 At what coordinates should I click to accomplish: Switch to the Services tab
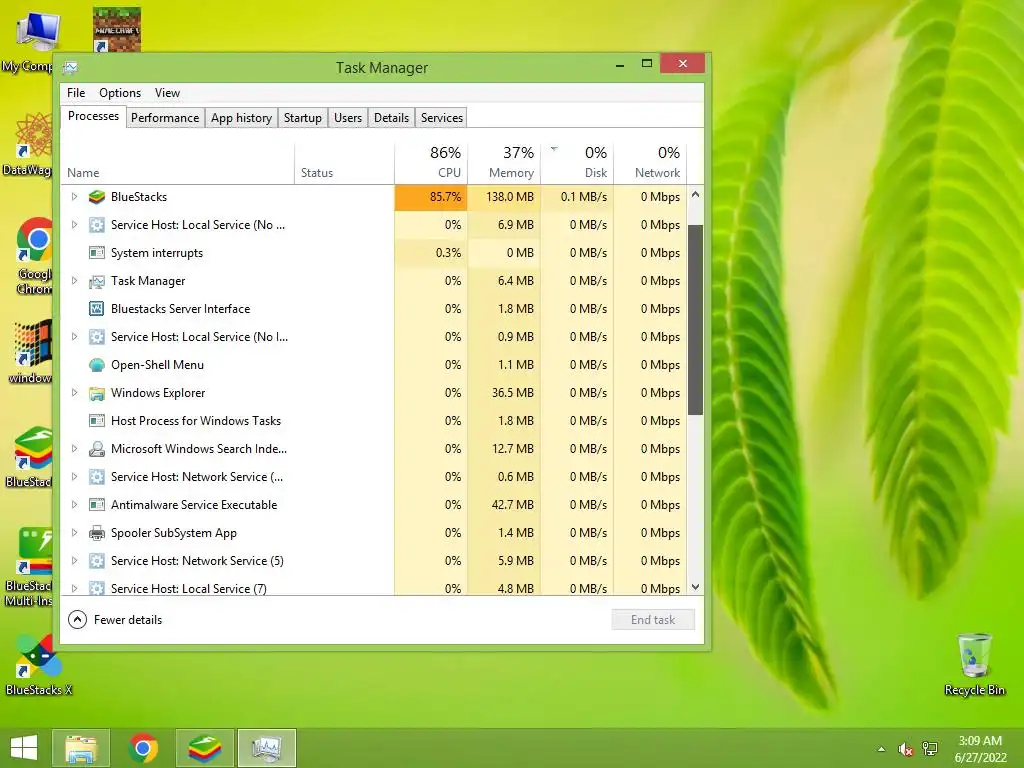click(x=442, y=118)
